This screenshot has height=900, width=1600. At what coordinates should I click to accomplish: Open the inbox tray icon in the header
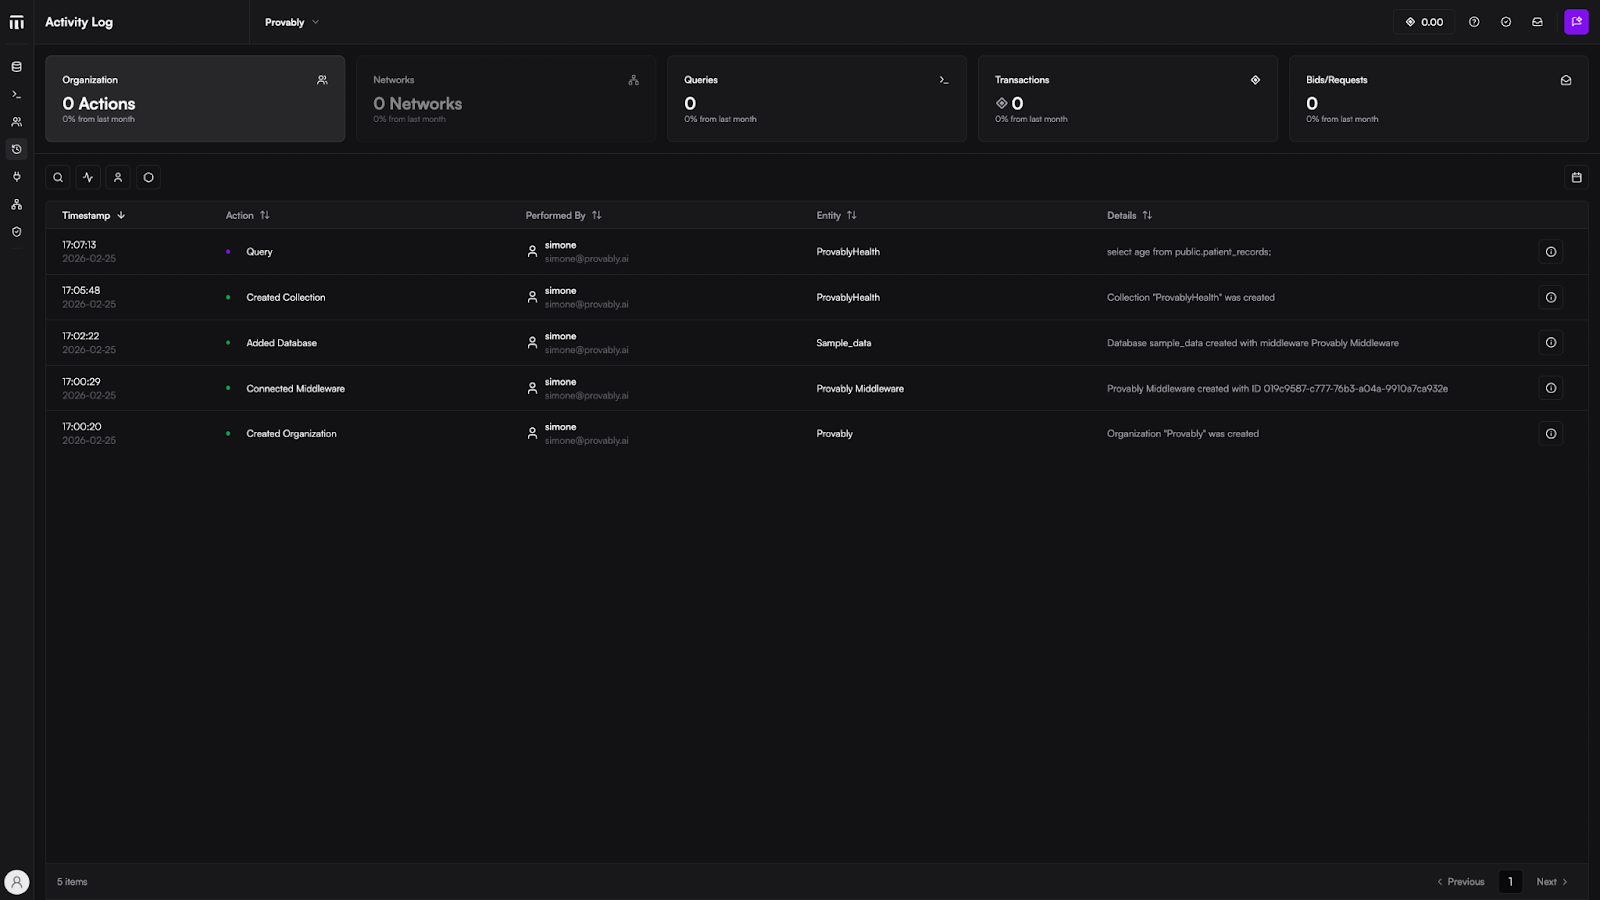1537,22
